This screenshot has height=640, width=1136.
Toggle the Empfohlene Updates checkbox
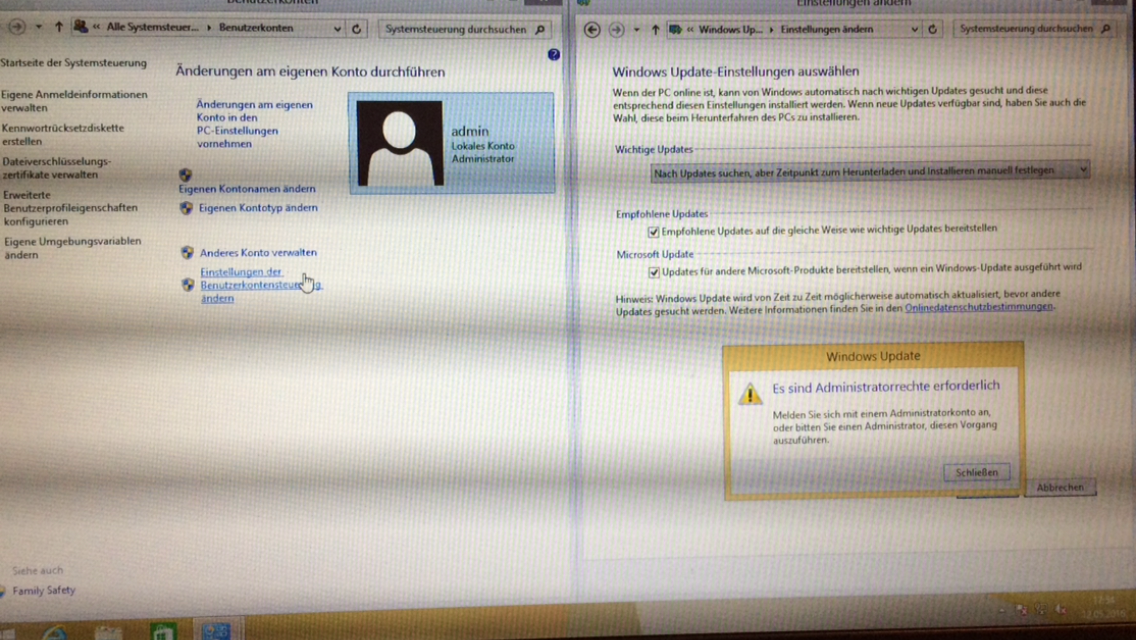[654, 231]
